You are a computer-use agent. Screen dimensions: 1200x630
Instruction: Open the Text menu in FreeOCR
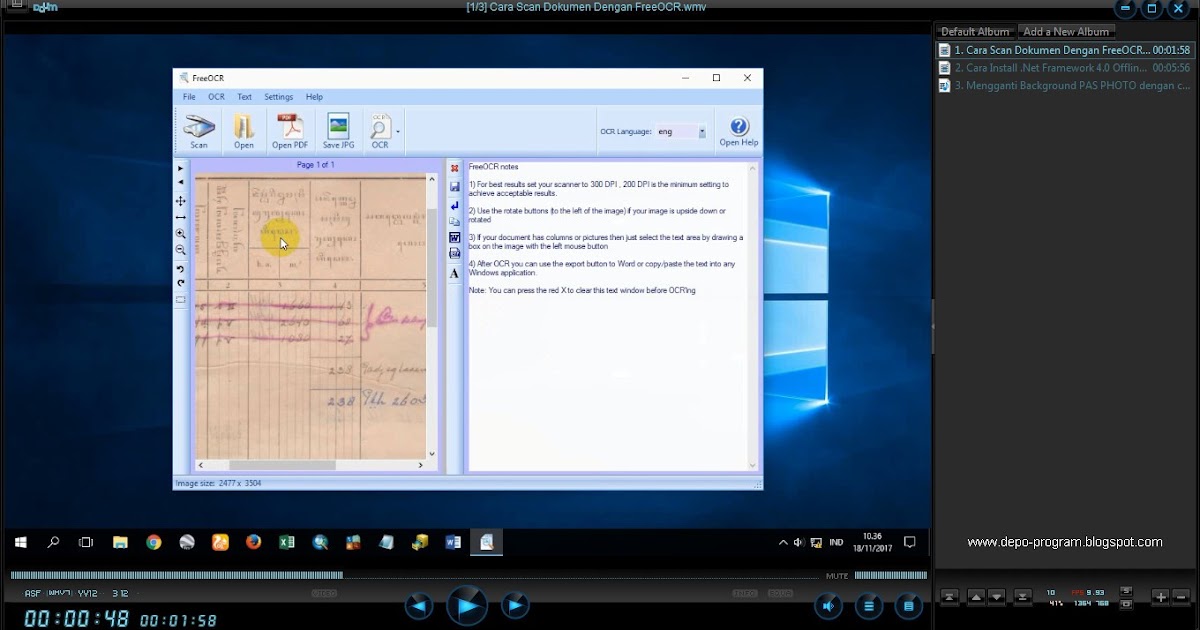click(x=244, y=97)
